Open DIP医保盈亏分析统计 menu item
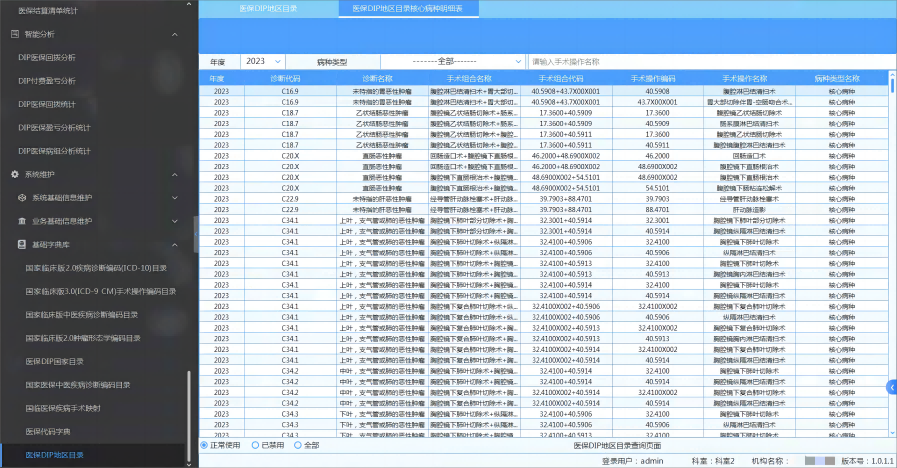This screenshot has height=468, width=897. coord(54,128)
